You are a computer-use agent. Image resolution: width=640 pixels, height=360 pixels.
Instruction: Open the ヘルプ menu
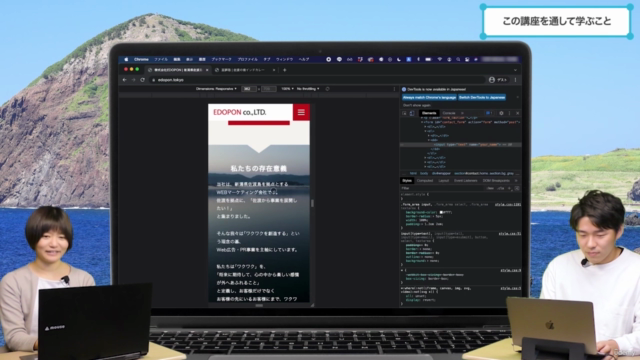[x=304, y=59]
